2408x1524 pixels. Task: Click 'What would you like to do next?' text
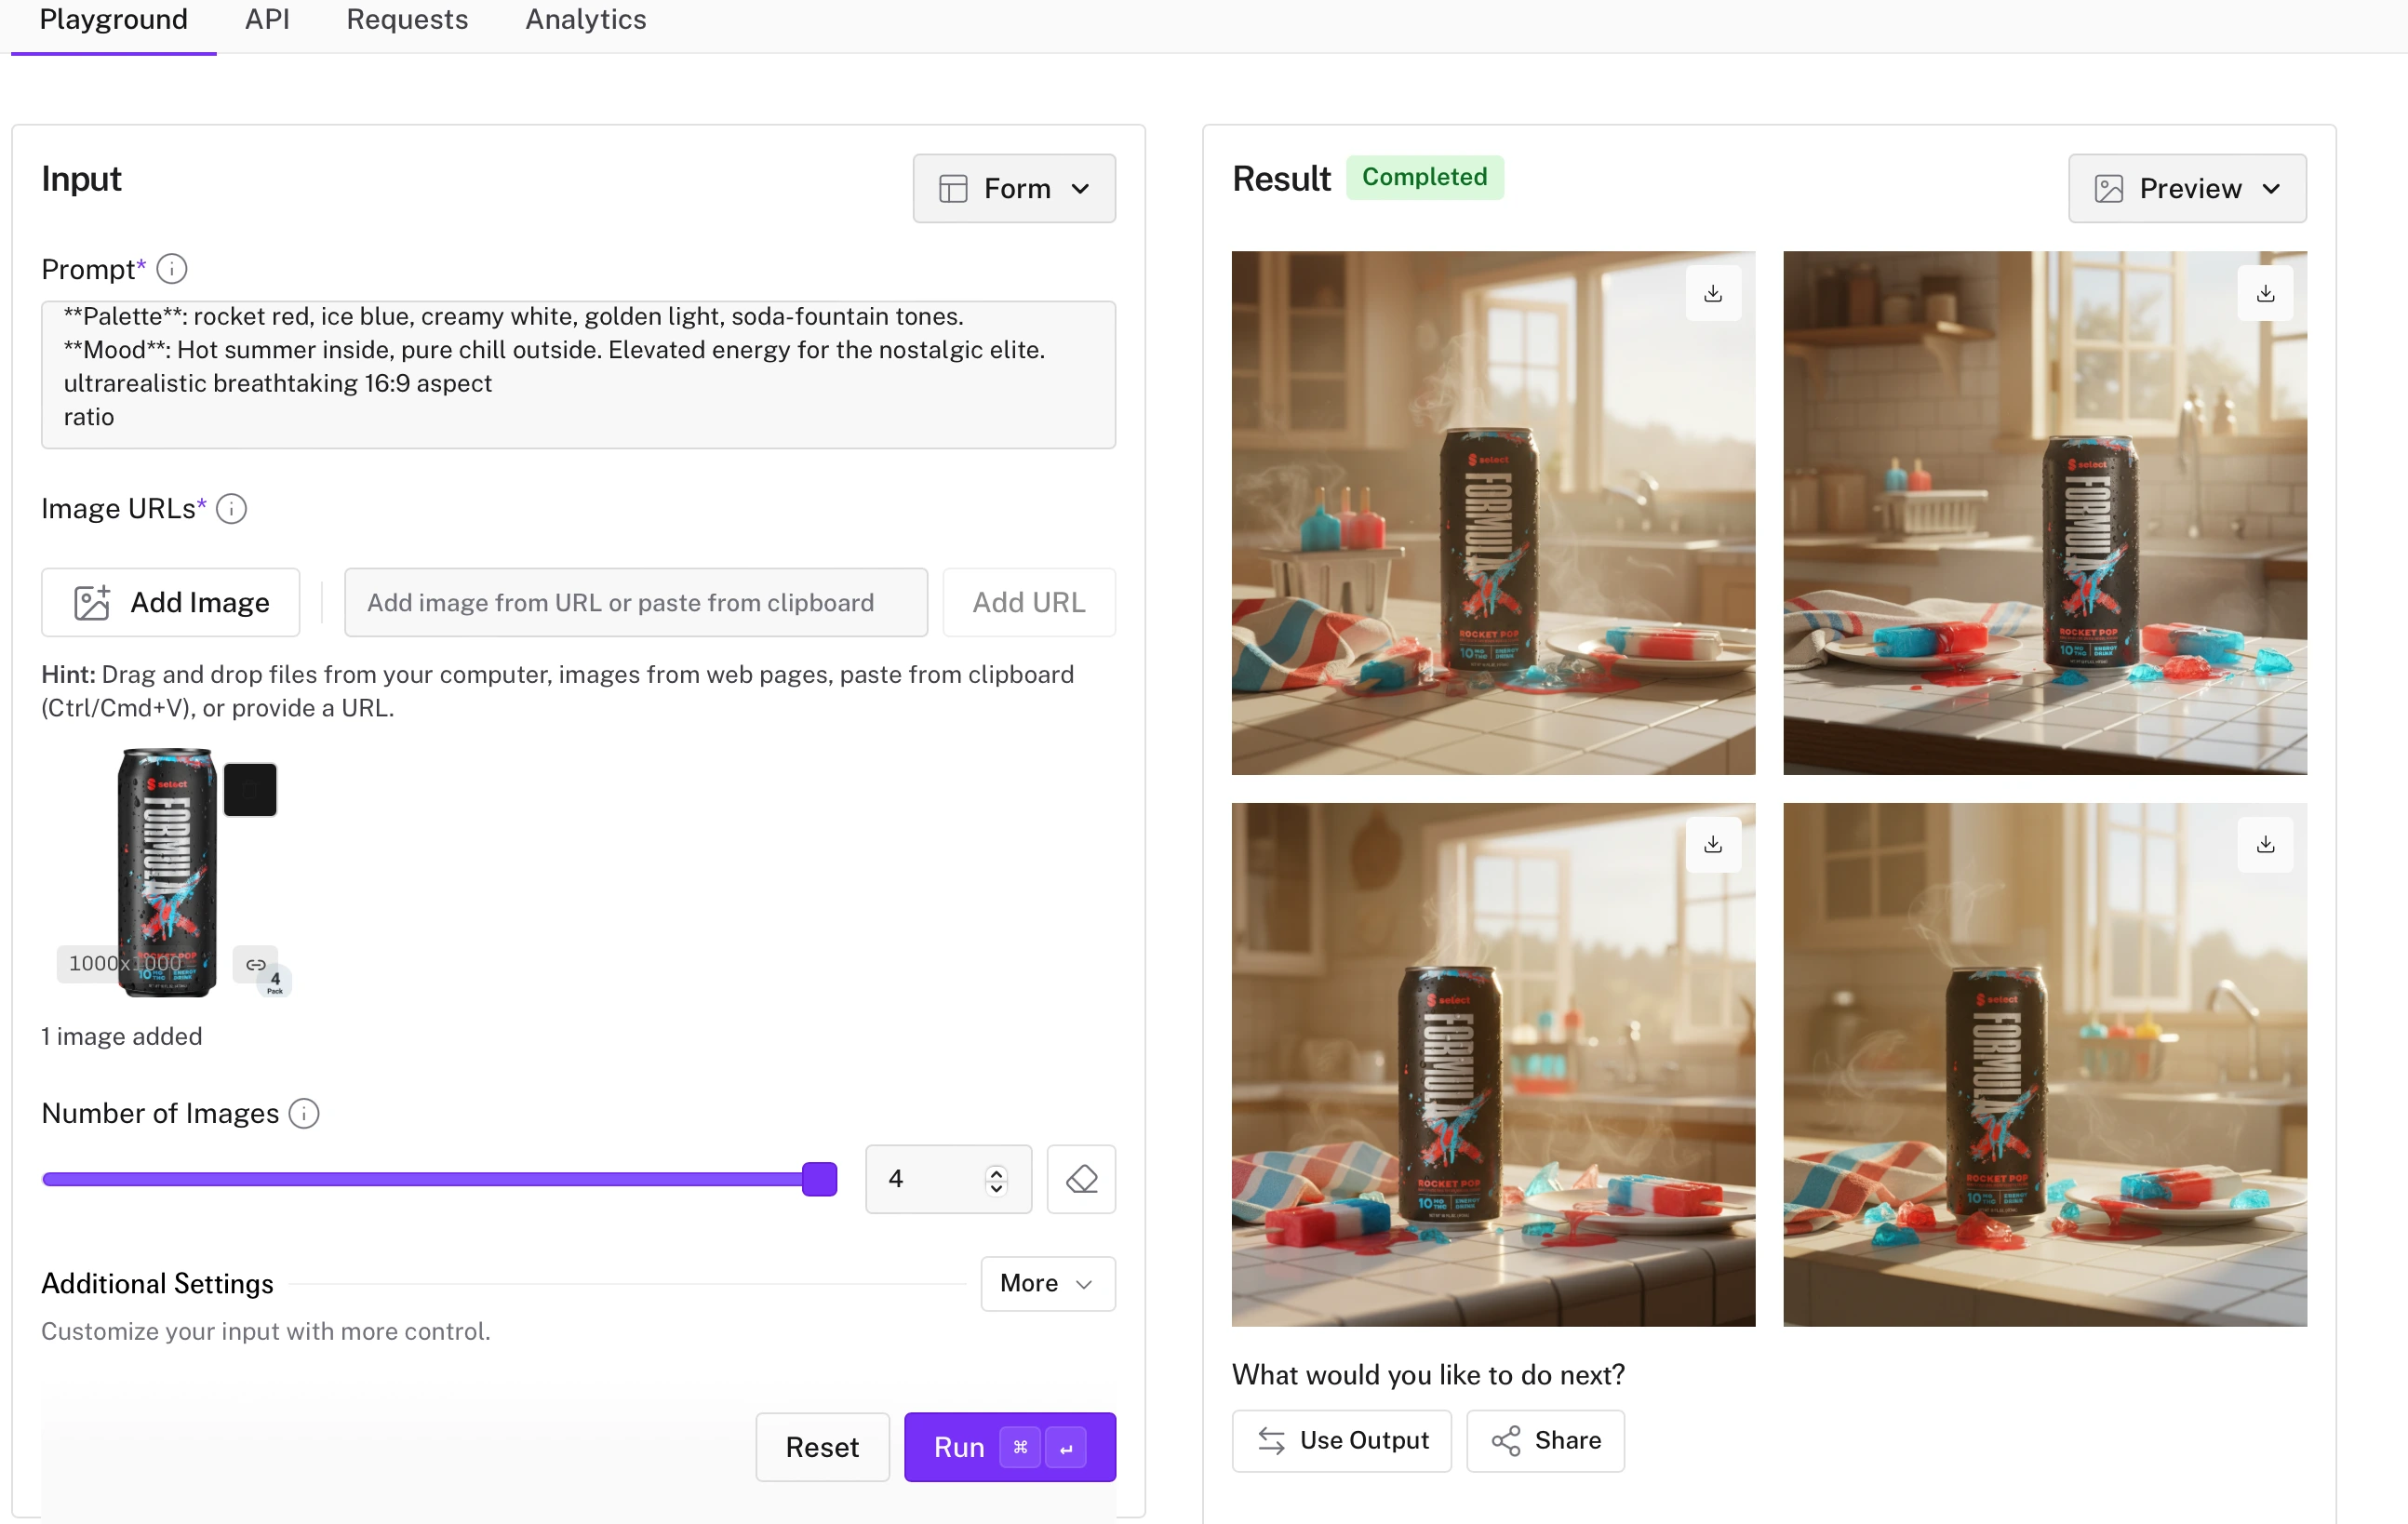[1428, 1374]
